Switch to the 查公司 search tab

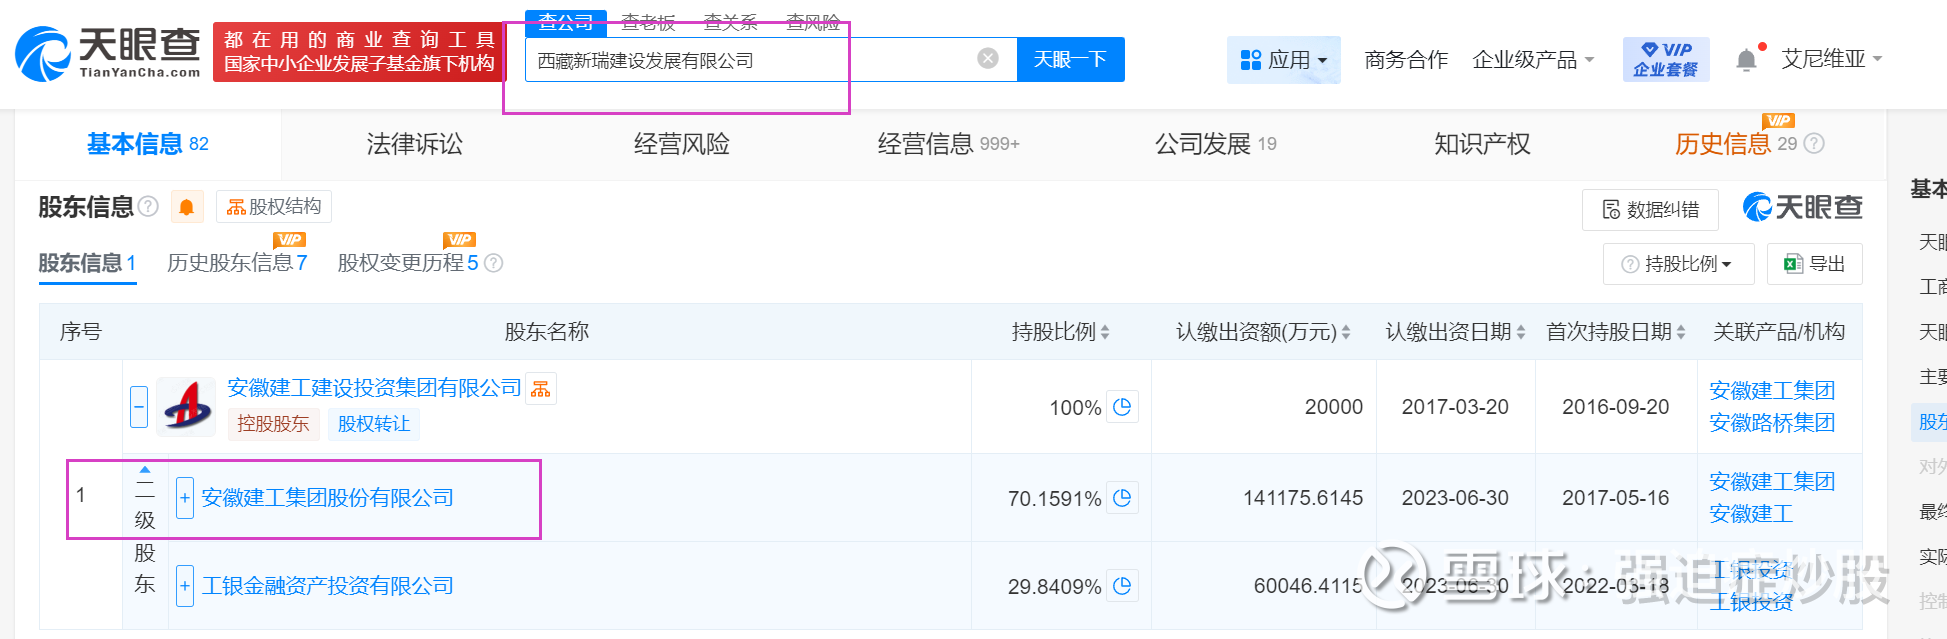coord(566,22)
